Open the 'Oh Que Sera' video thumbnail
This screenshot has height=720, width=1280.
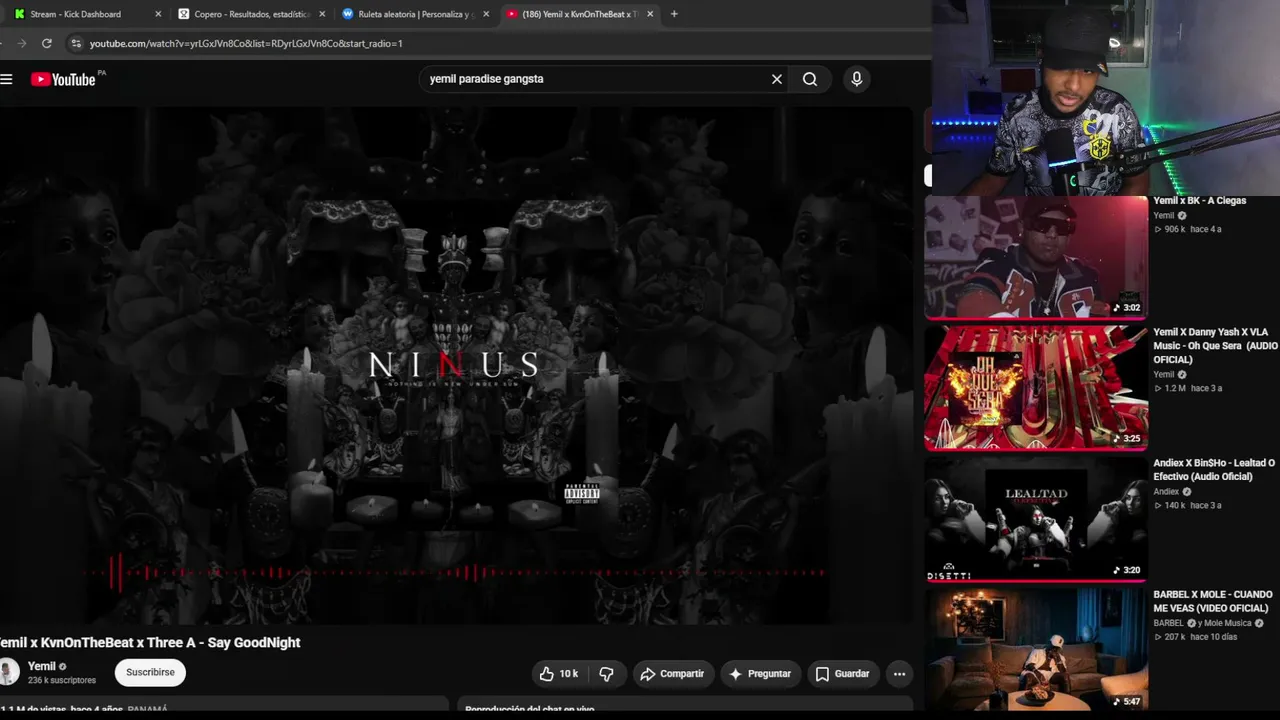[1036, 388]
